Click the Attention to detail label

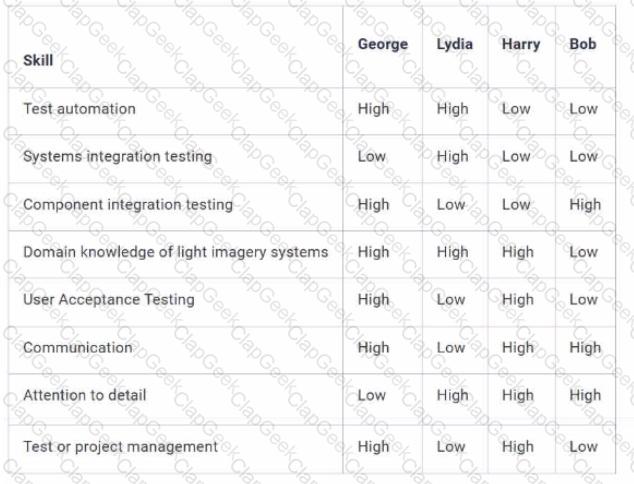click(x=84, y=395)
